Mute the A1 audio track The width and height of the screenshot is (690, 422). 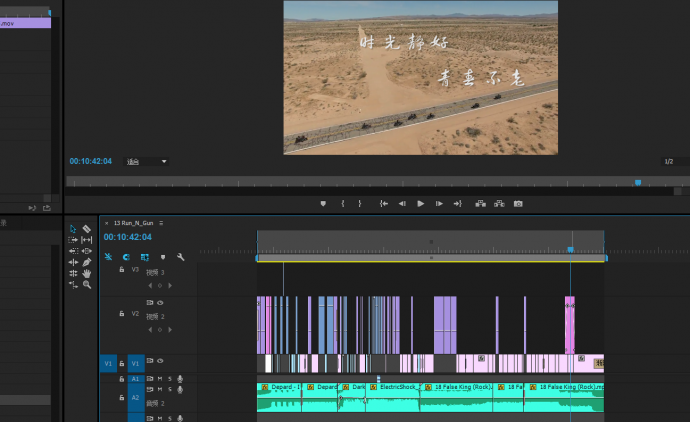160,378
